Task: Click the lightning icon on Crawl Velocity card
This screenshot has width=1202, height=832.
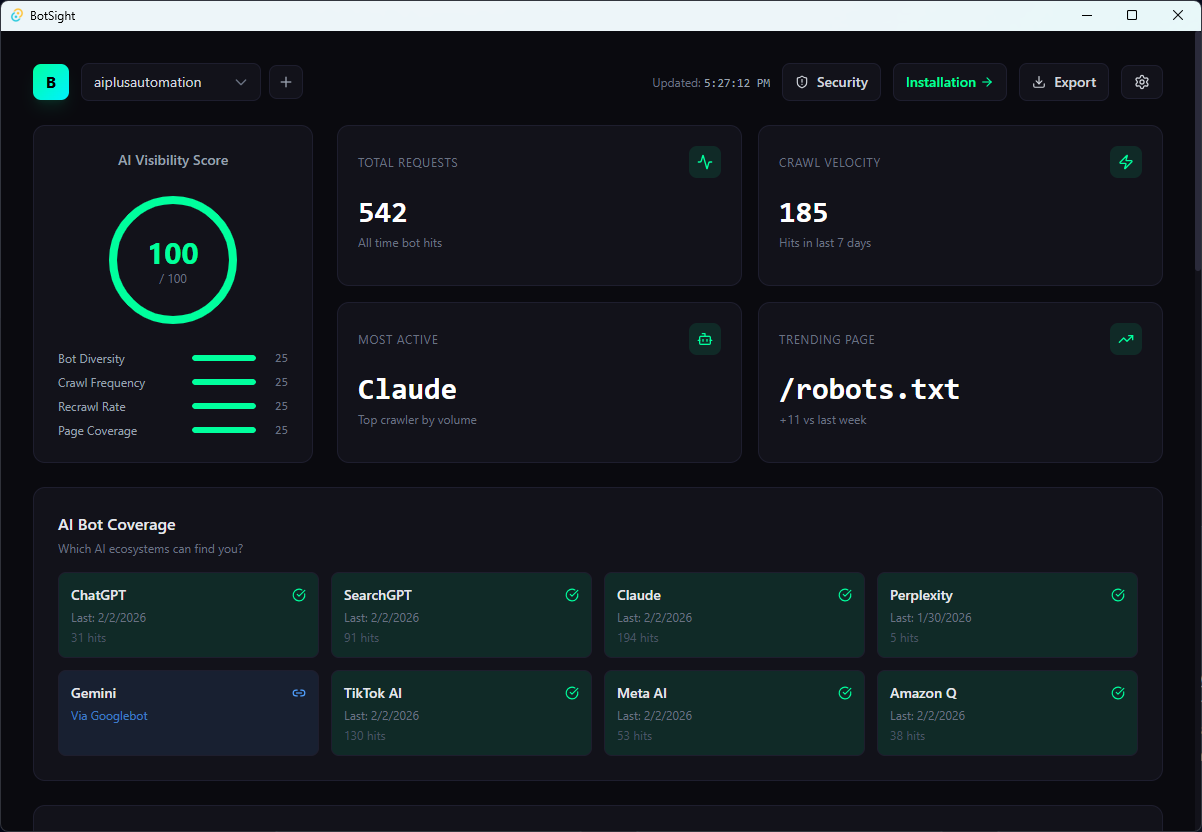Action: (1126, 162)
